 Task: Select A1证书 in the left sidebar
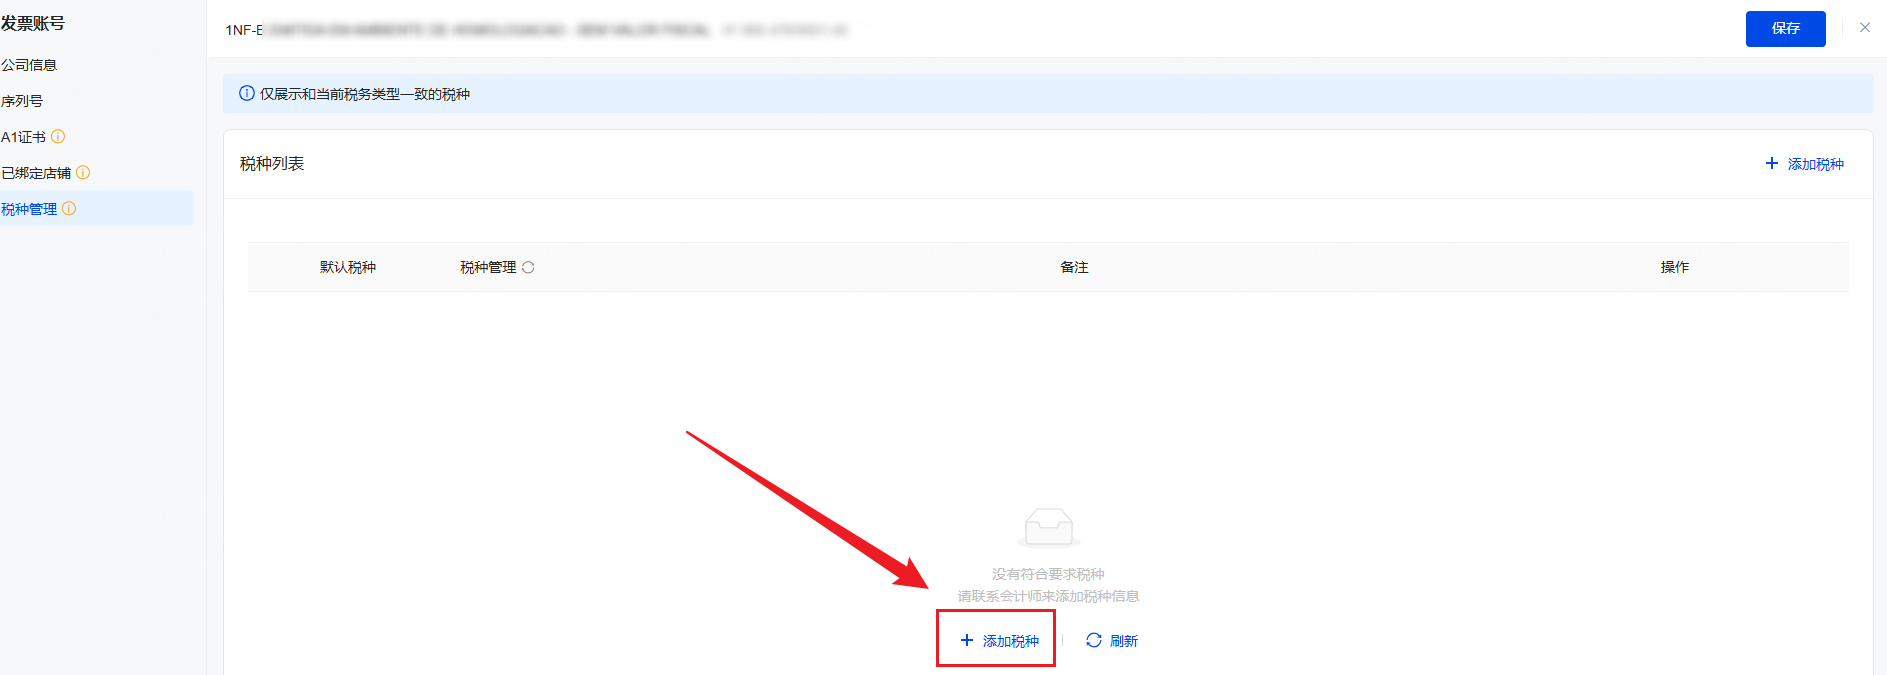click(24, 137)
